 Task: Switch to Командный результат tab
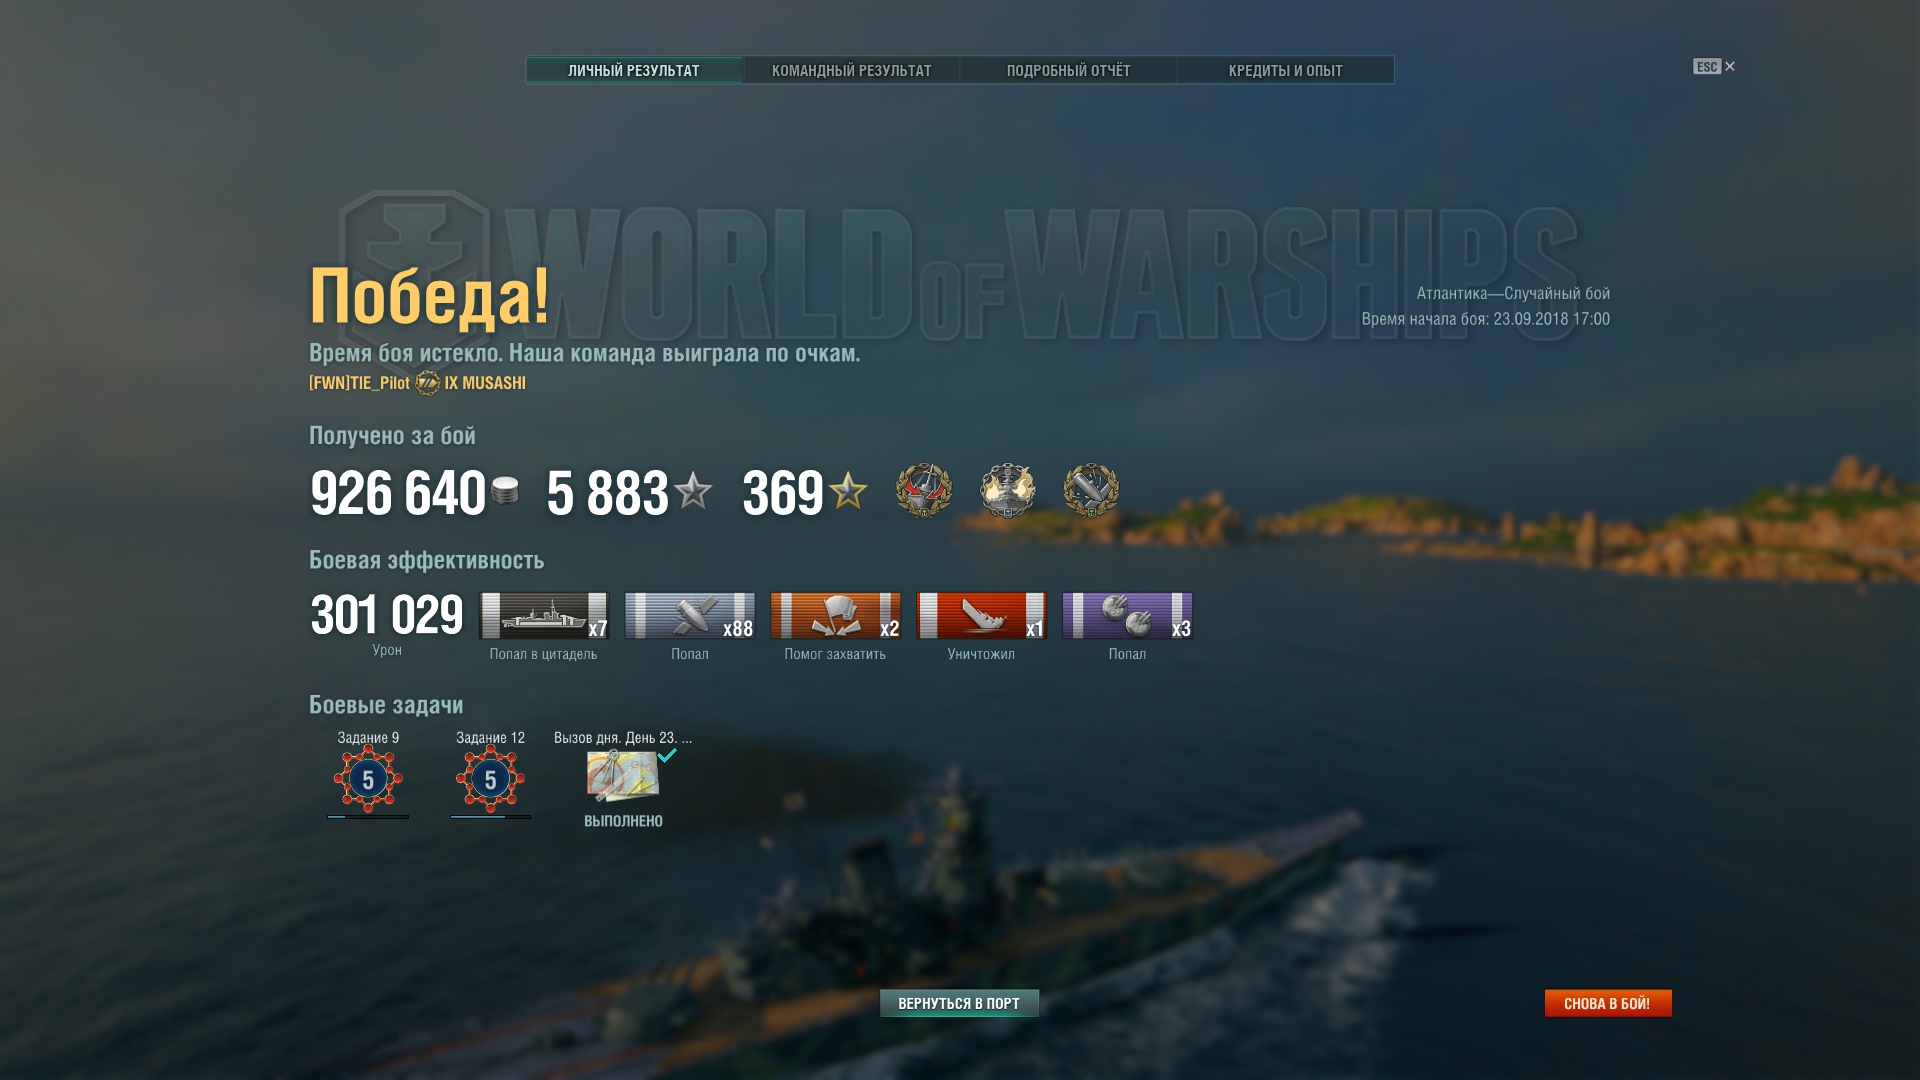[851, 70]
